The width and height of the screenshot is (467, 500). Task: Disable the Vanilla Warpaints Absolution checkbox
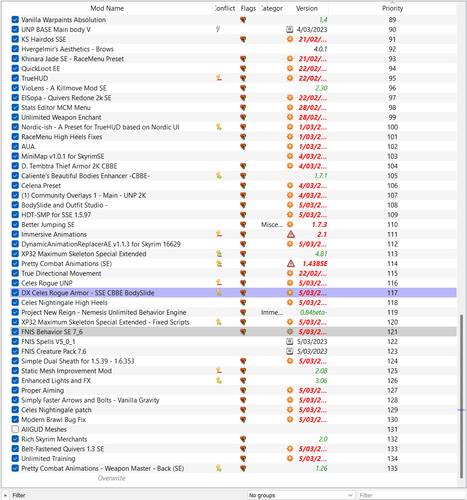tap(15, 20)
